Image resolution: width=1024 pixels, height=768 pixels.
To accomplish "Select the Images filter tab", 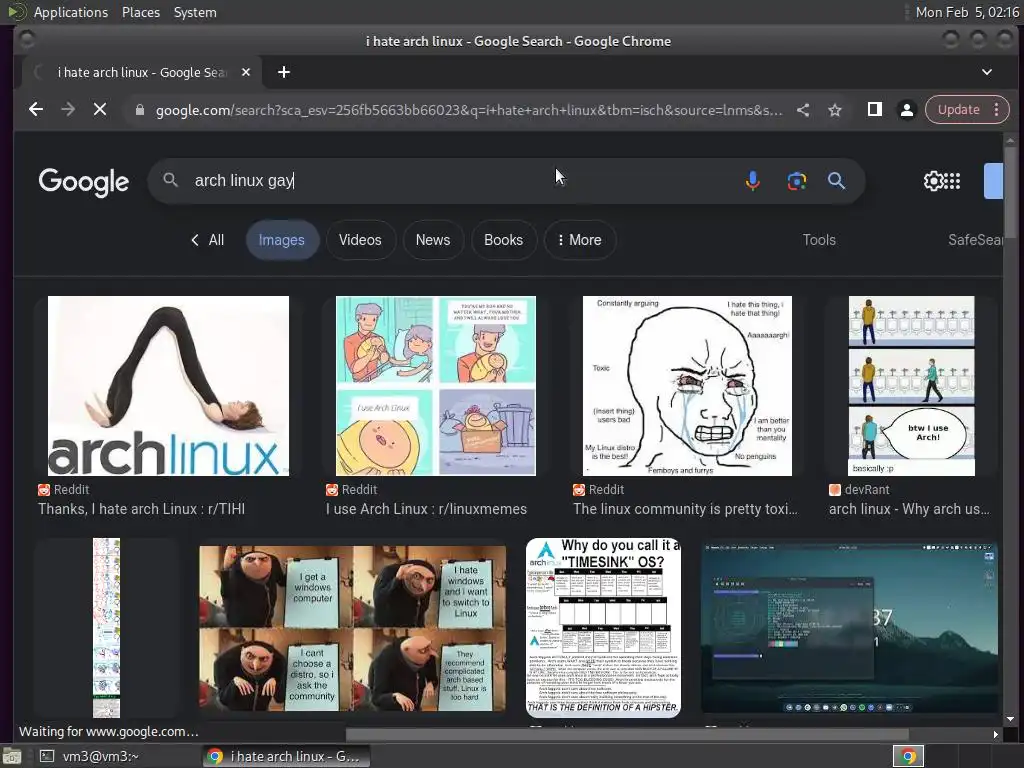I will tap(281, 240).
